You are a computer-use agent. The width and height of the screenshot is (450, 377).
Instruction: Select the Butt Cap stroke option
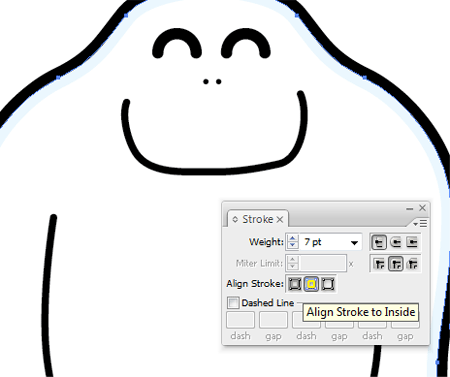pyautogui.click(x=379, y=242)
